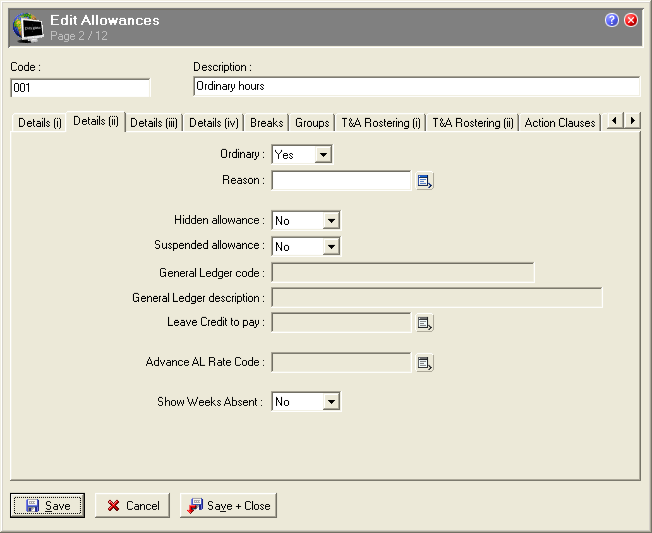Expand the Suspended allowance dropdown
Image resolution: width=652 pixels, height=533 pixels.
pyautogui.click(x=331, y=247)
